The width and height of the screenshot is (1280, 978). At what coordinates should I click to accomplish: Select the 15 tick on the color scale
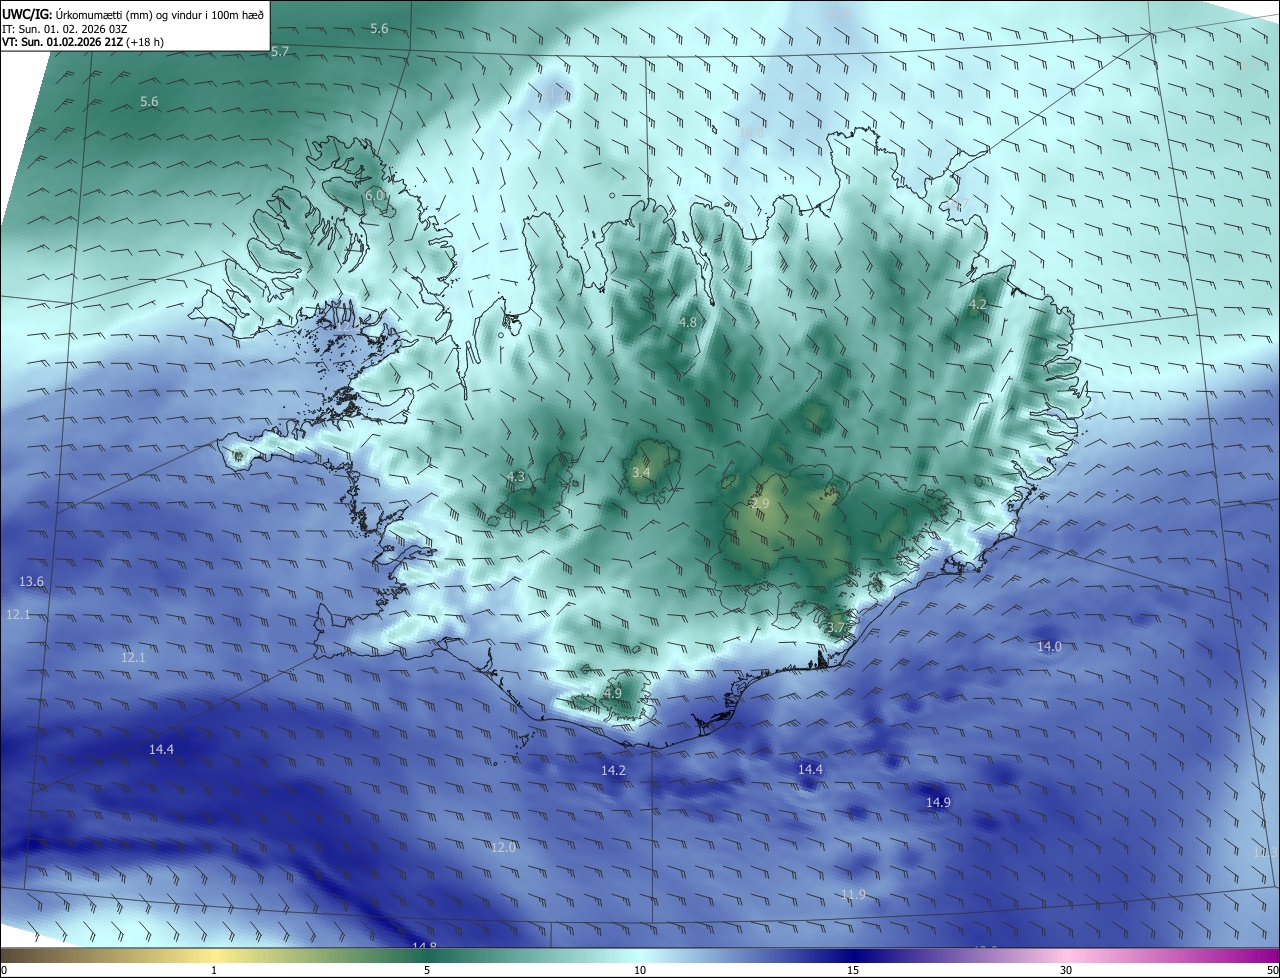click(x=853, y=970)
